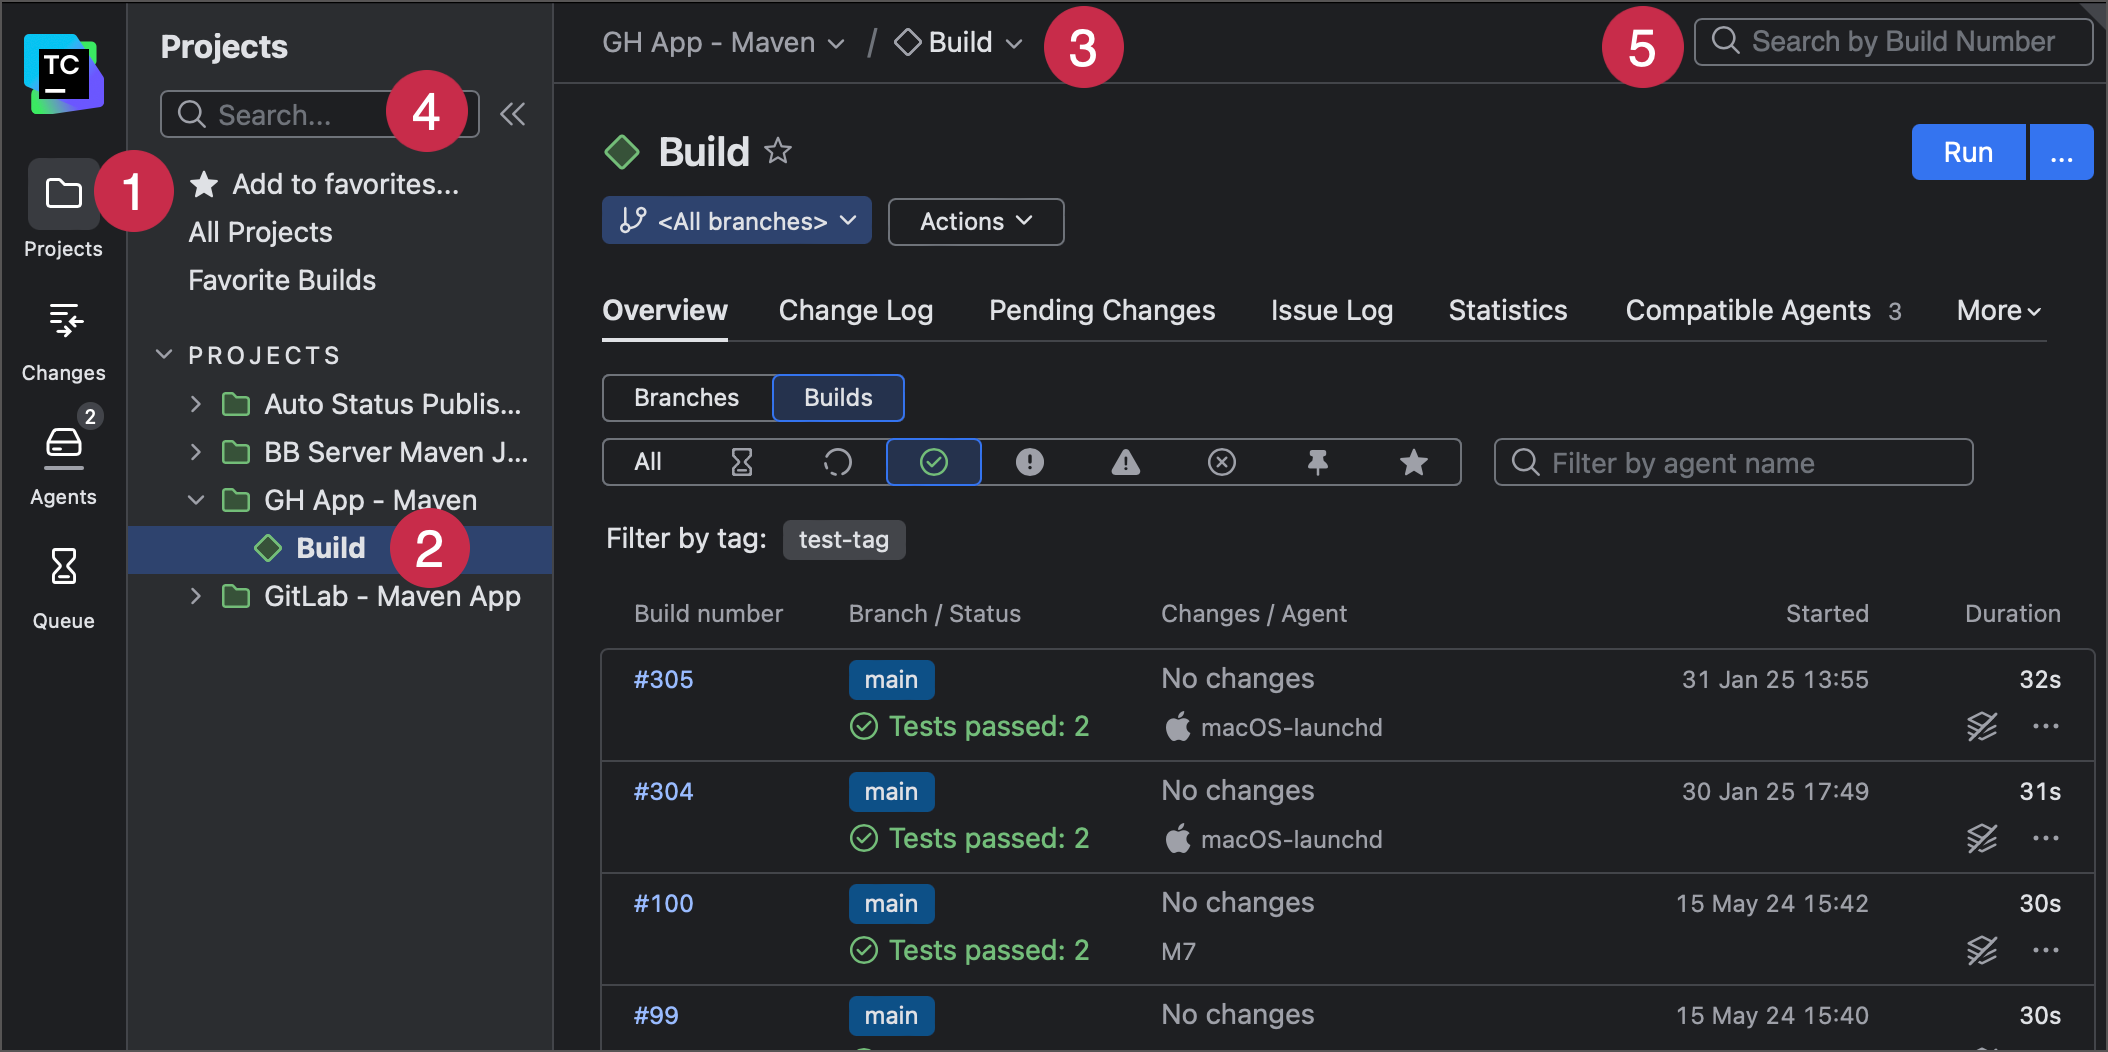Screen dimensions: 2108x1052
Task: Open the Agents panel in the sidebar
Action: pos(63,460)
